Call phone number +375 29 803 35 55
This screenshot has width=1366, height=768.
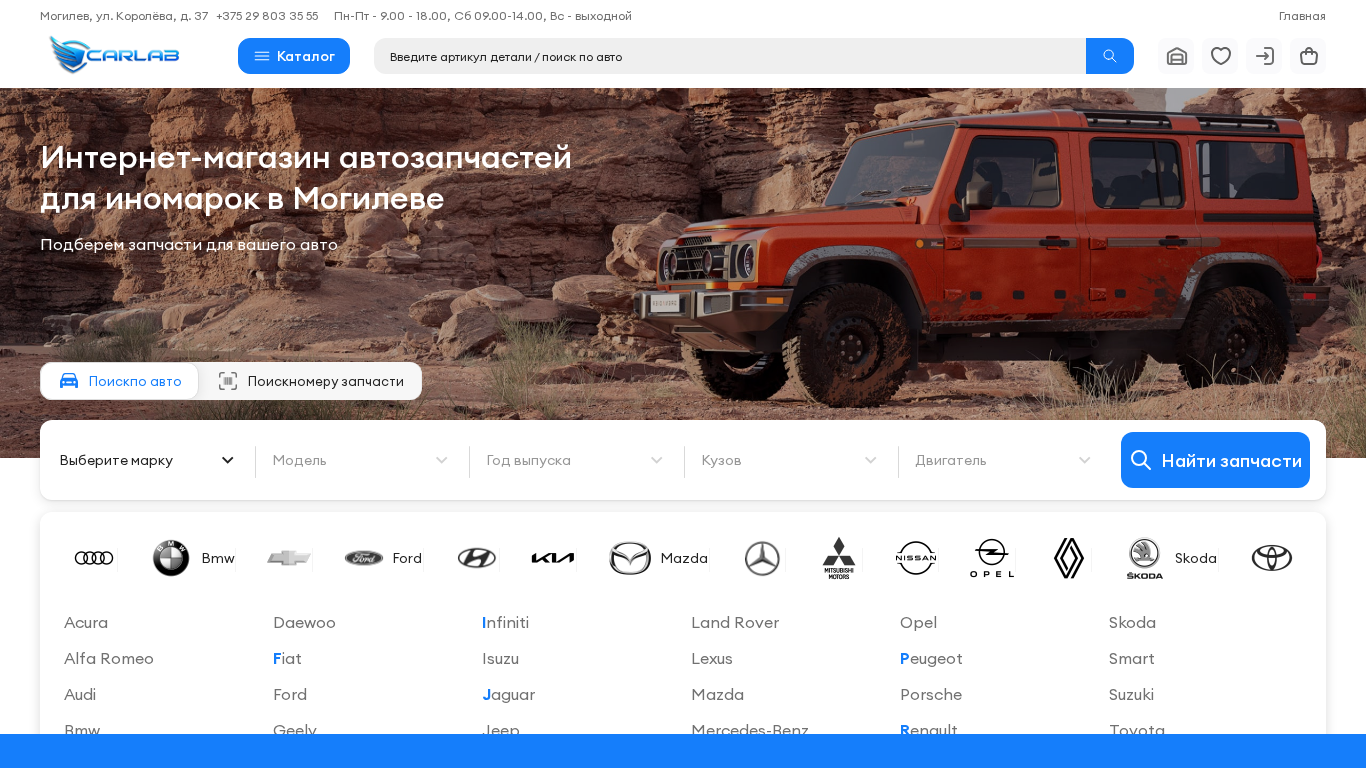(x=267, y=16)
